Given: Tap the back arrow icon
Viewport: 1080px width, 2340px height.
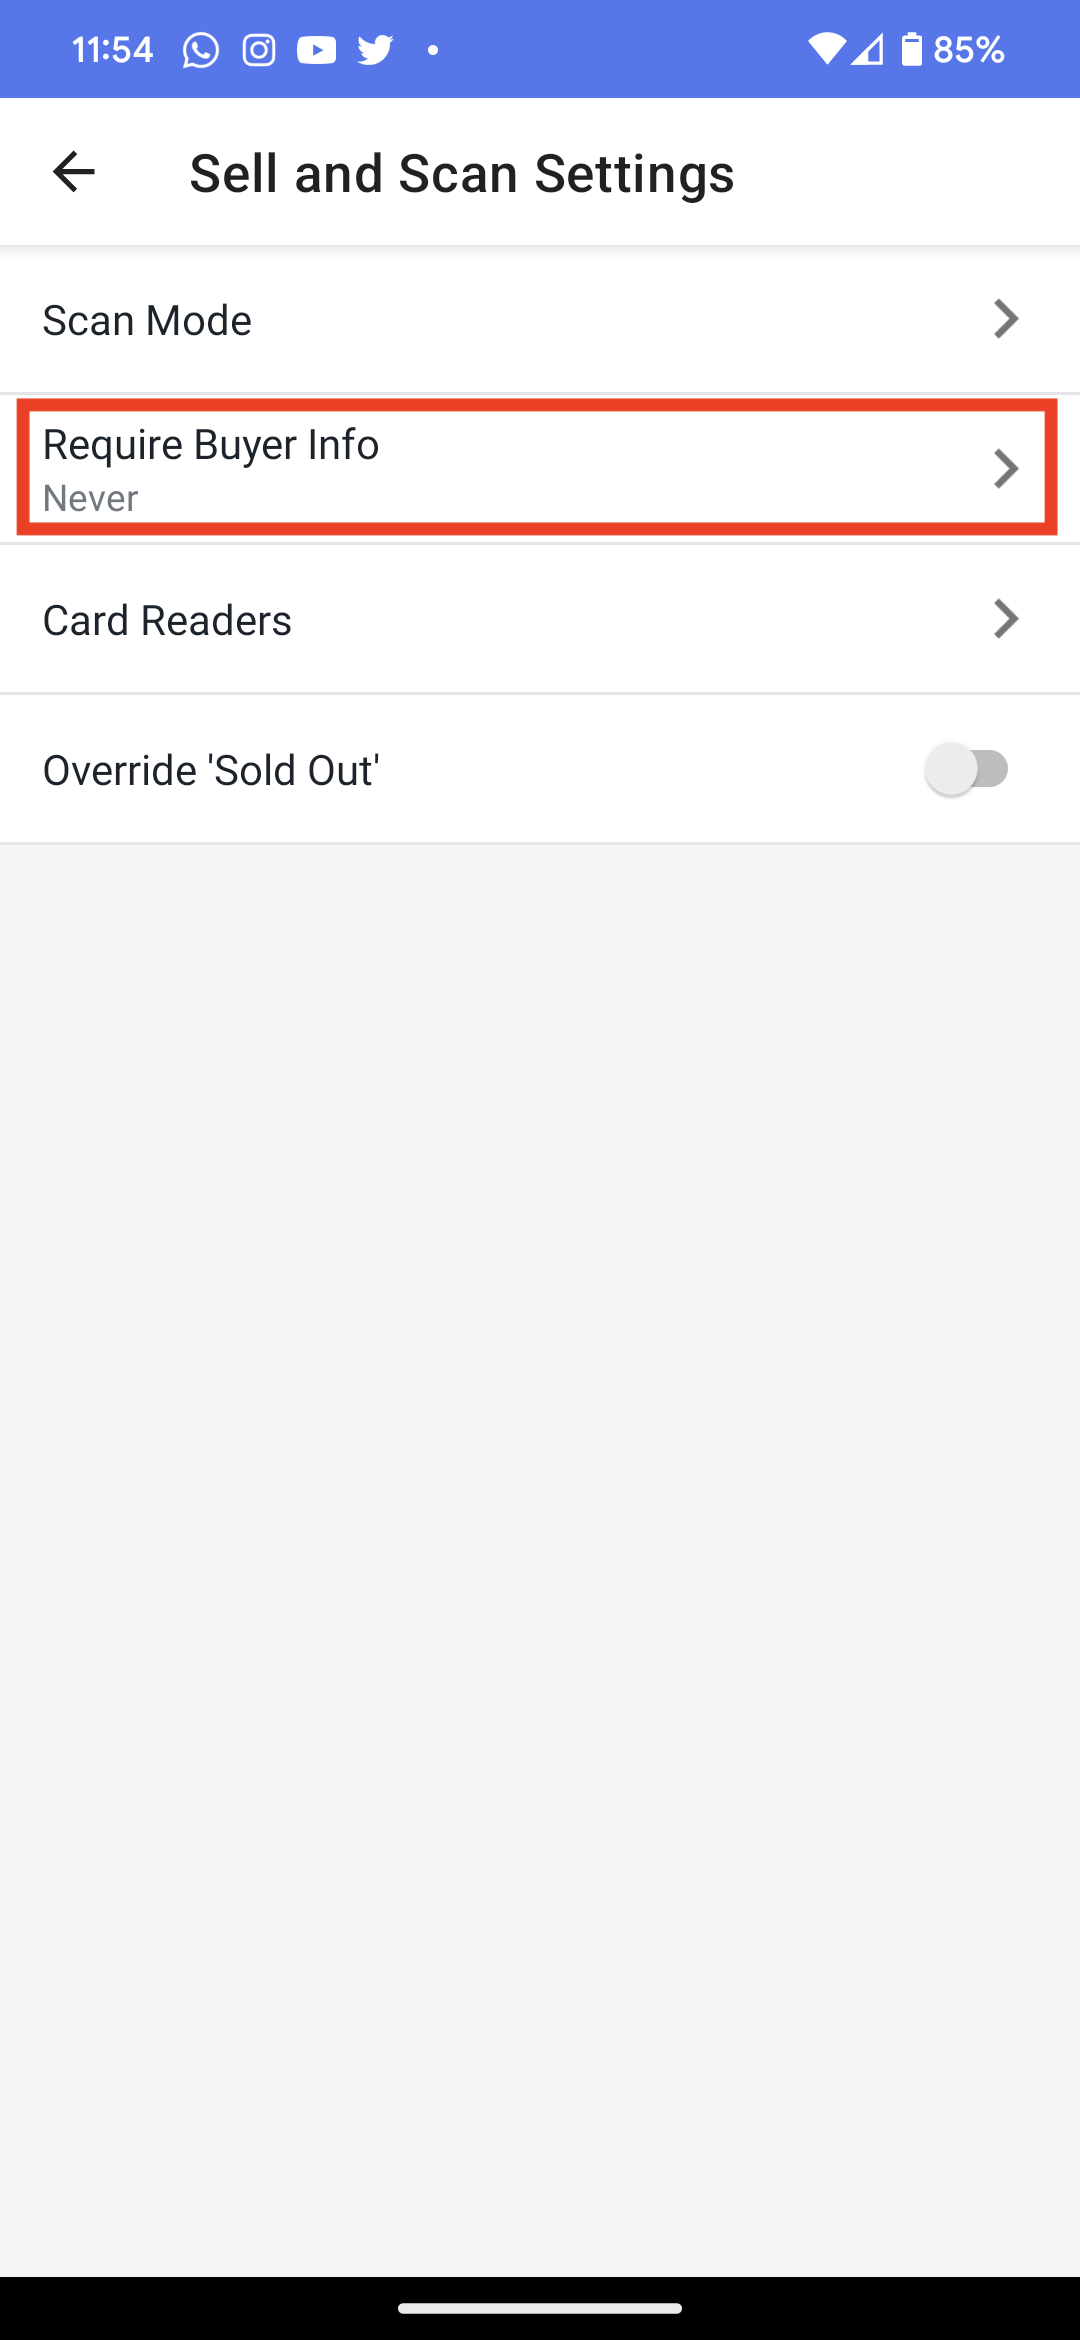Looking at the screenshot, I should click(73, 172).
